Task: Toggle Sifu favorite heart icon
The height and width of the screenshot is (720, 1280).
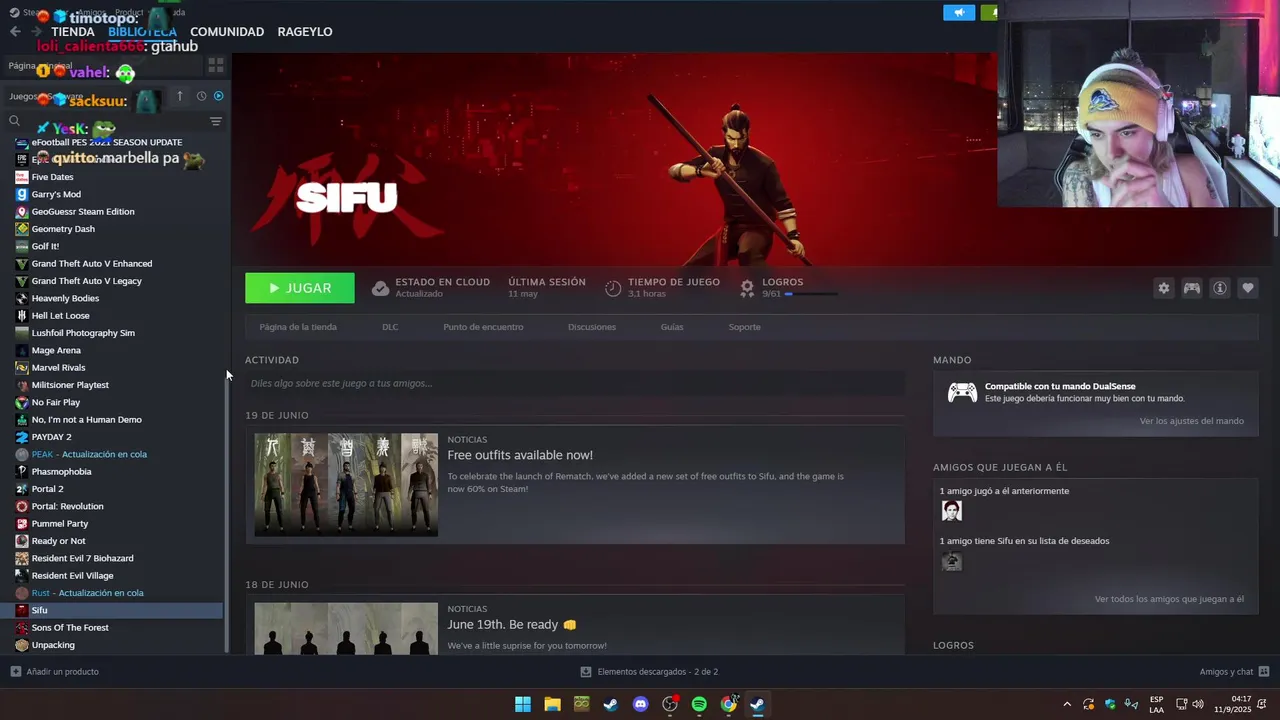Action: pyautogui.click(x=1248, y=288)
